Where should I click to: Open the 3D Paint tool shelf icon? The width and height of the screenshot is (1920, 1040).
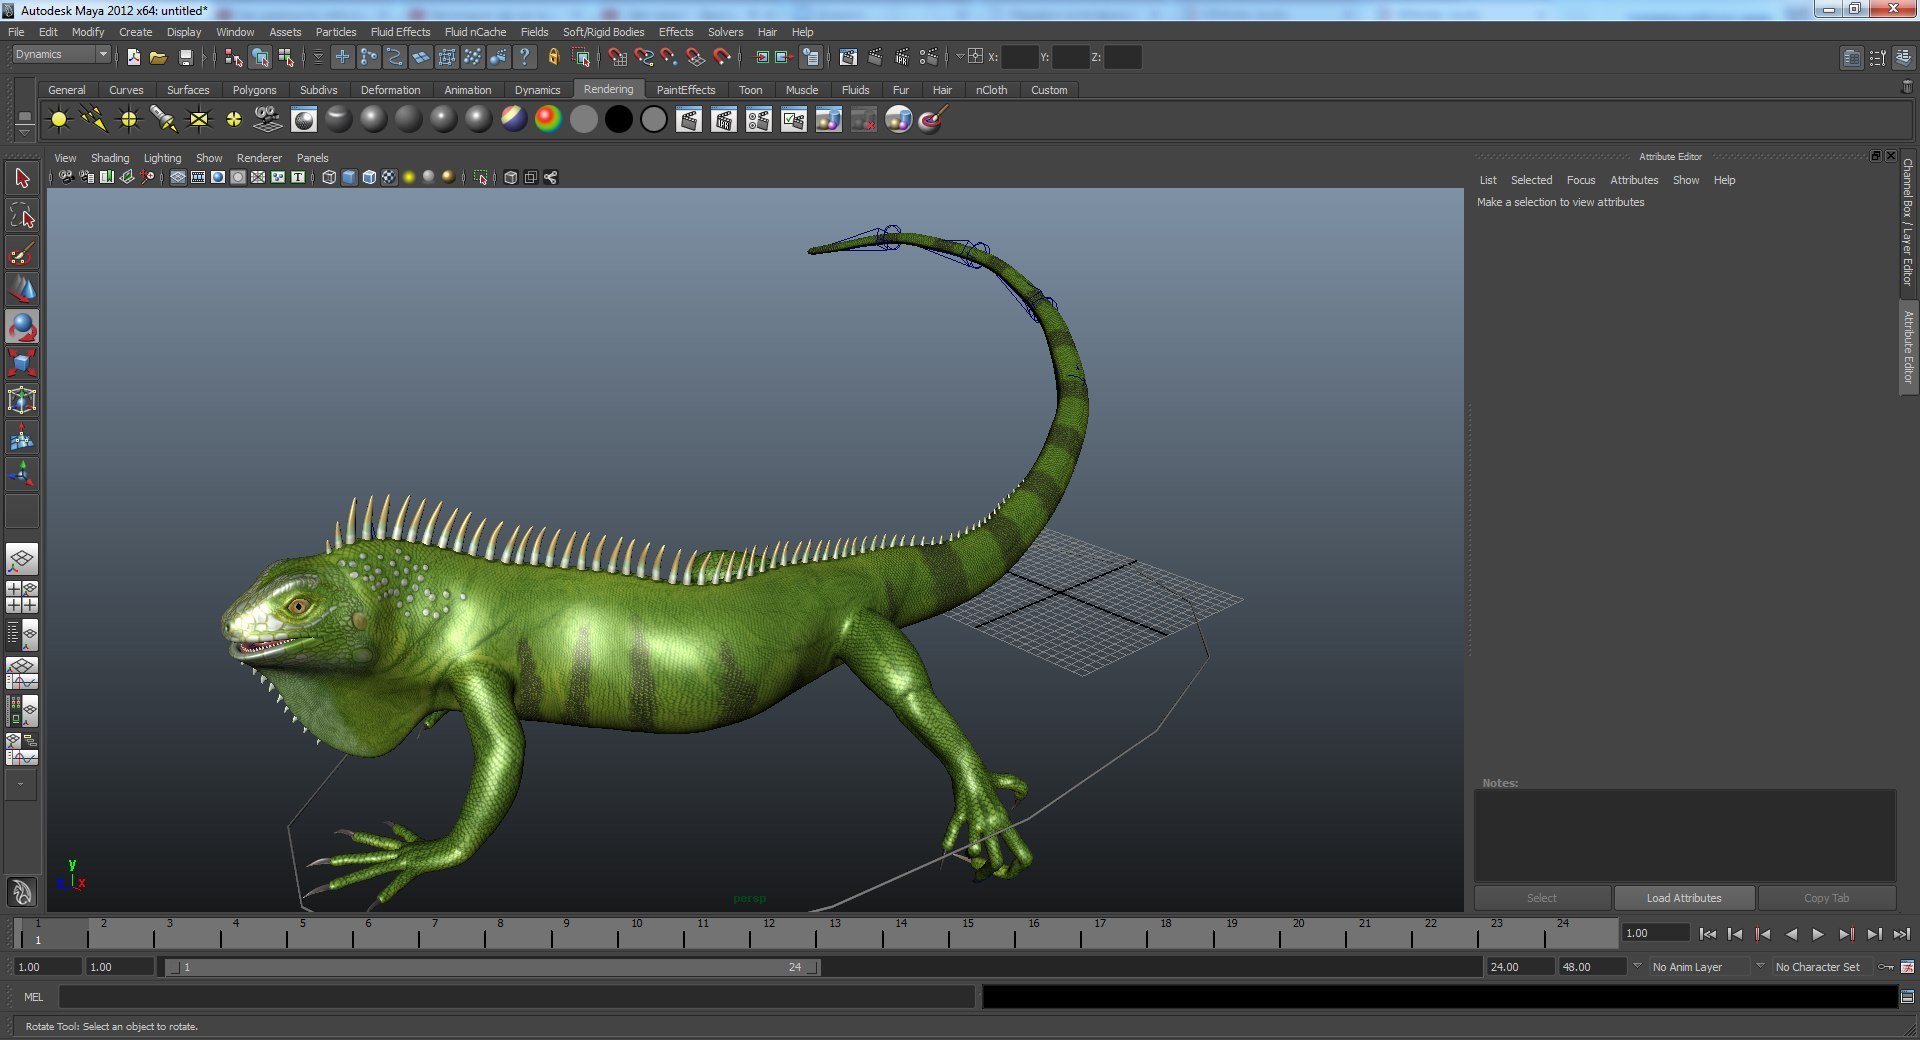point(933,120)
